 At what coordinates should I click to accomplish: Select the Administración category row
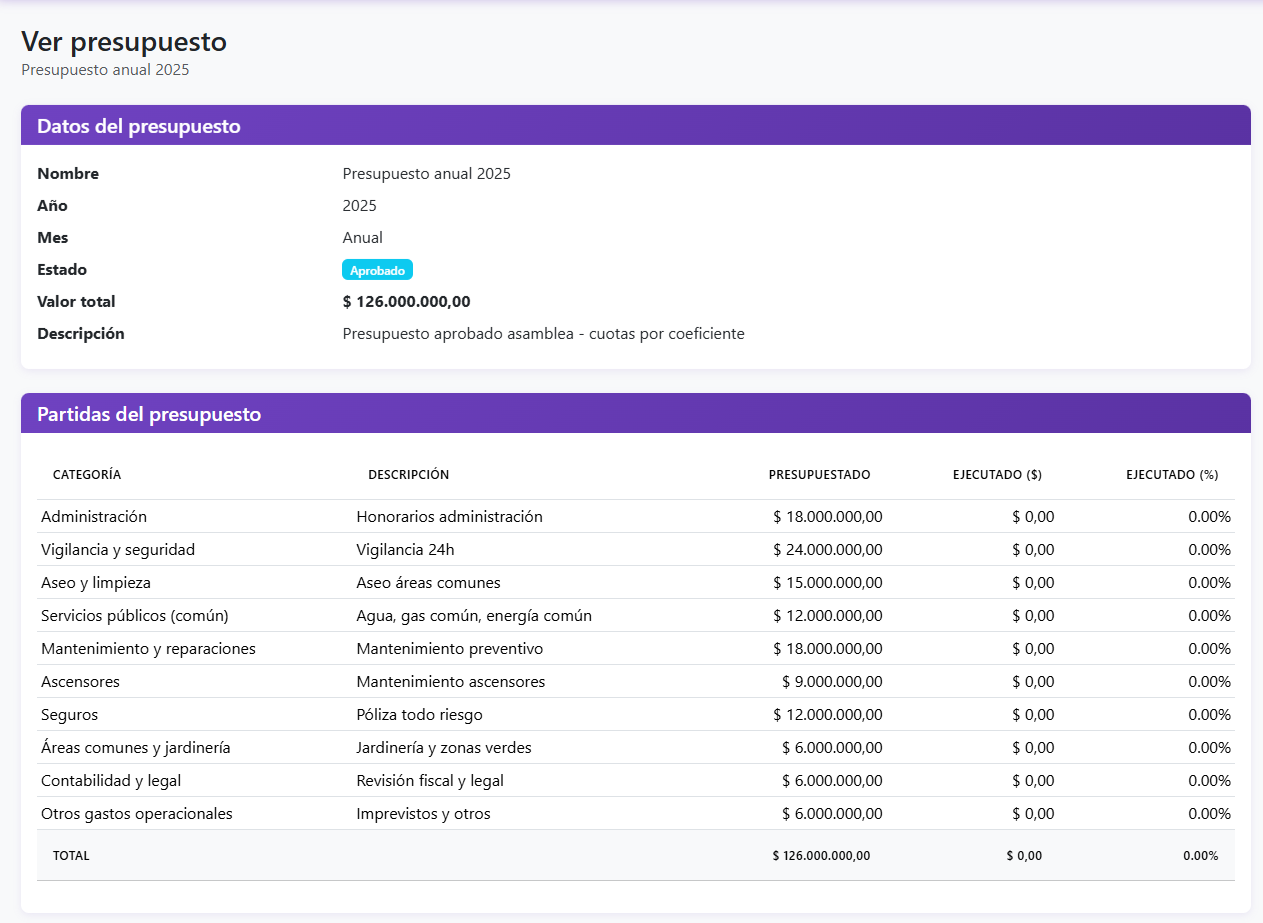pyautogui.click(x=636, y=517)
